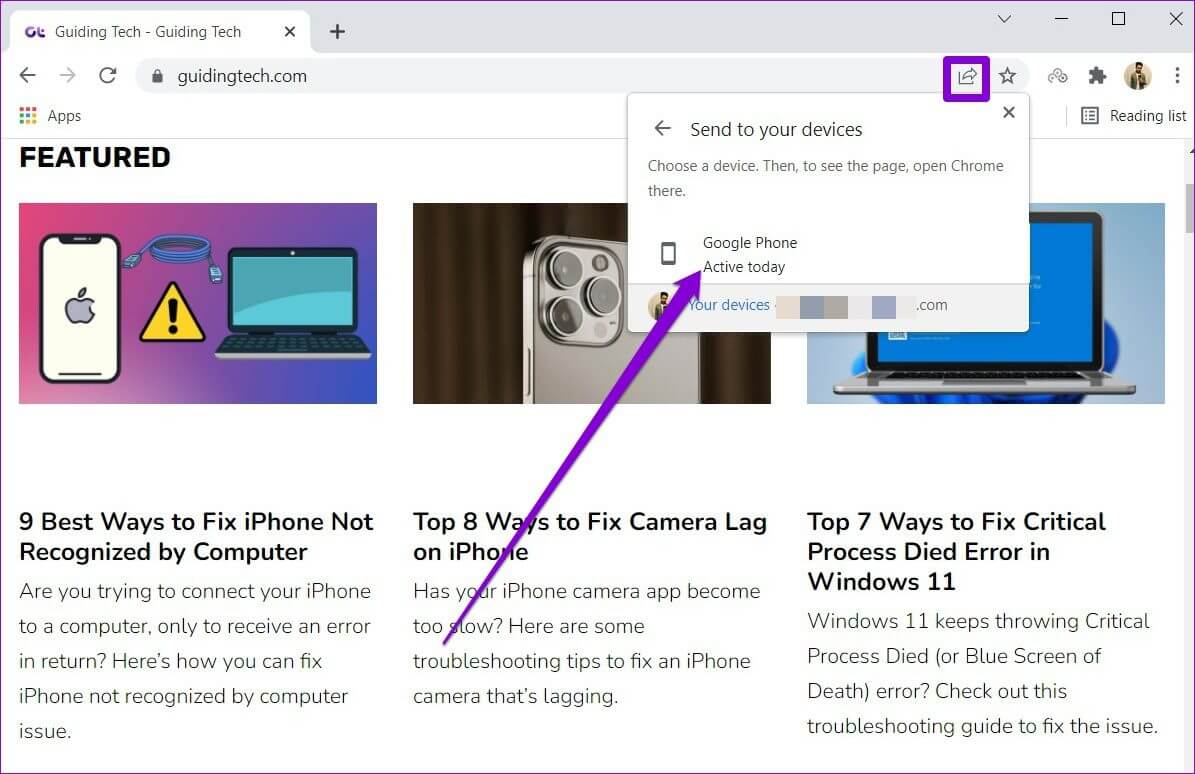Click 'Are you trying to connect your iPhone' summary
Viewport: 1195px width, 774px height.
click(x=195, y=661)
